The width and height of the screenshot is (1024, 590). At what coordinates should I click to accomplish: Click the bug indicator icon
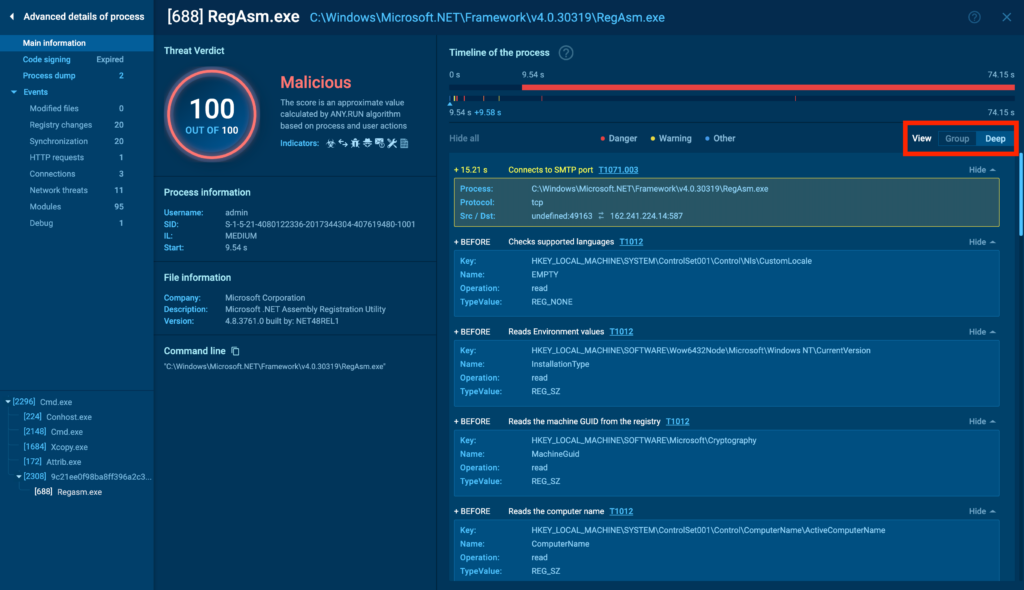[x=355, y=144]
